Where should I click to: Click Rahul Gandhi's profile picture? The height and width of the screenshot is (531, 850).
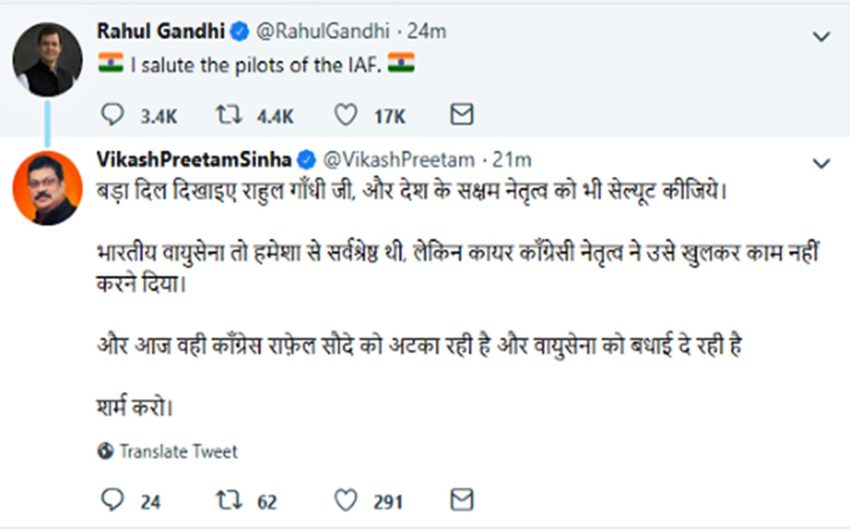47,59
